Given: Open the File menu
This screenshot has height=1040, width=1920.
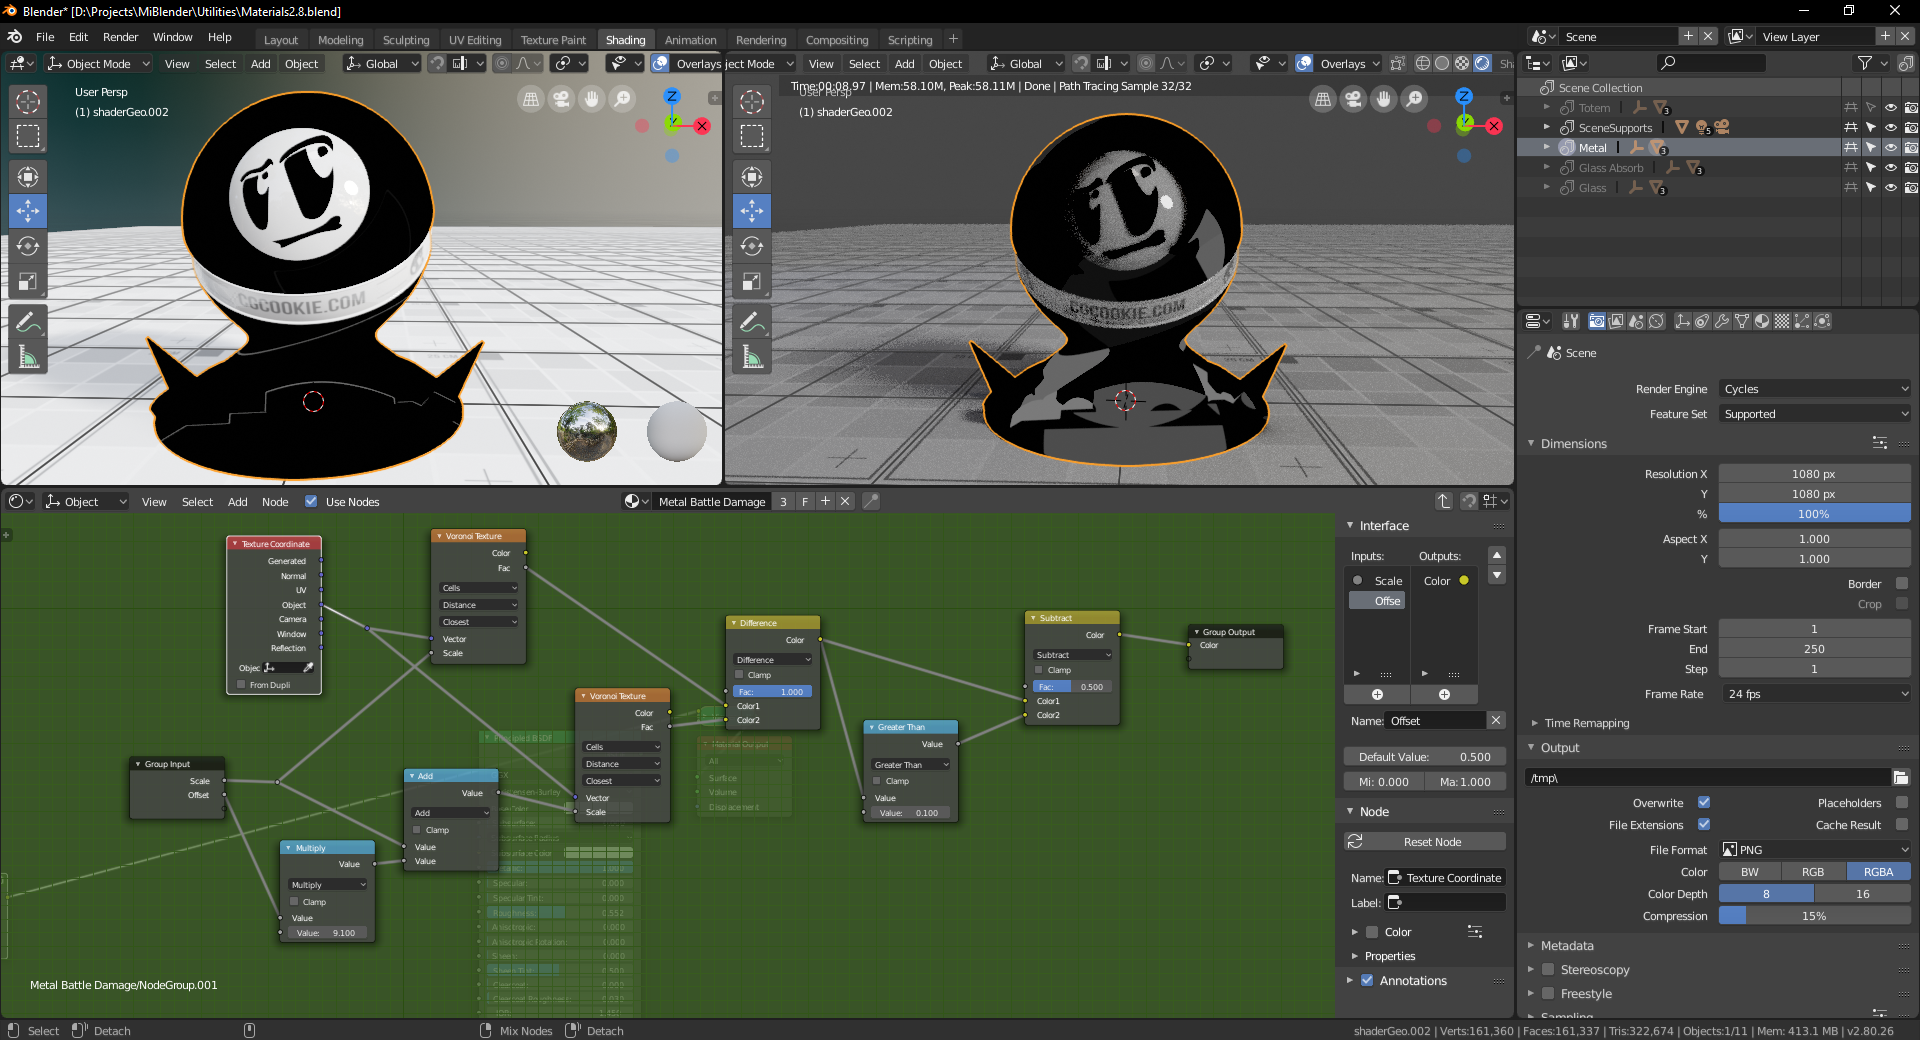Looking at the screenshot, I should pyautogui.click(x=45, y=37).
